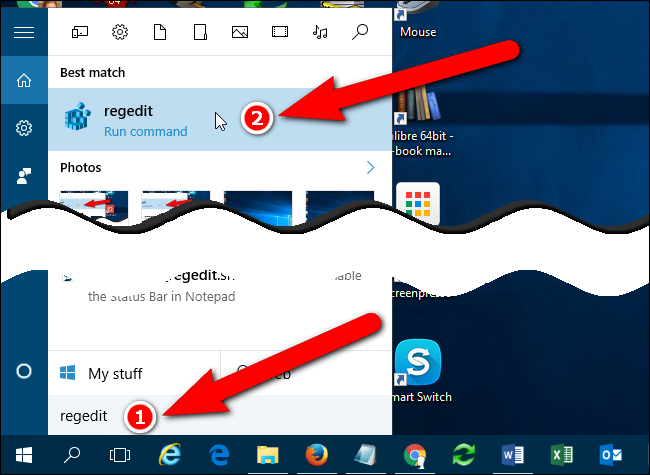This screenshot has width=650, height=475.
Task: Click the Feedback icon in Cortana sidebar
Action: (24, 176)
